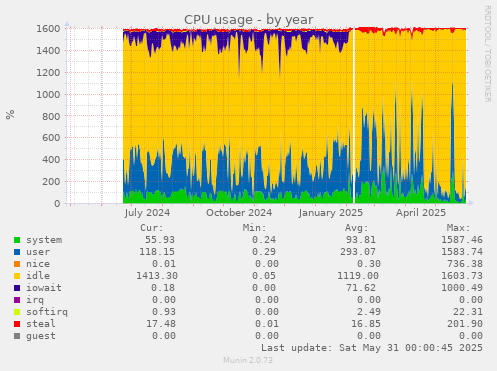Click iowait average value 71.62
Screen dimensions: 497x371
pos(361,288)
